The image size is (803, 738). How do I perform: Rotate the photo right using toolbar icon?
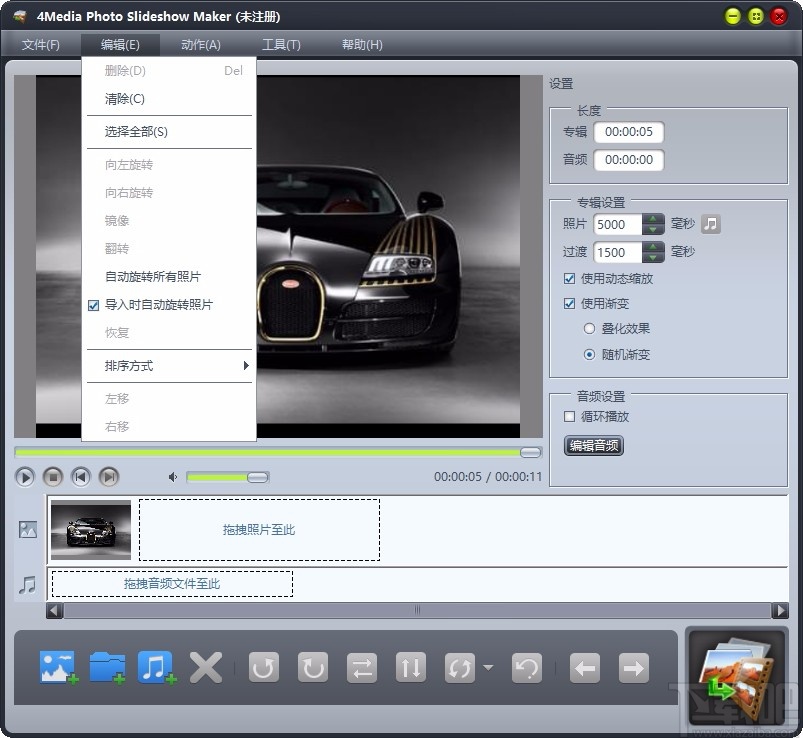pyautogui.click(x=312, y=667)
